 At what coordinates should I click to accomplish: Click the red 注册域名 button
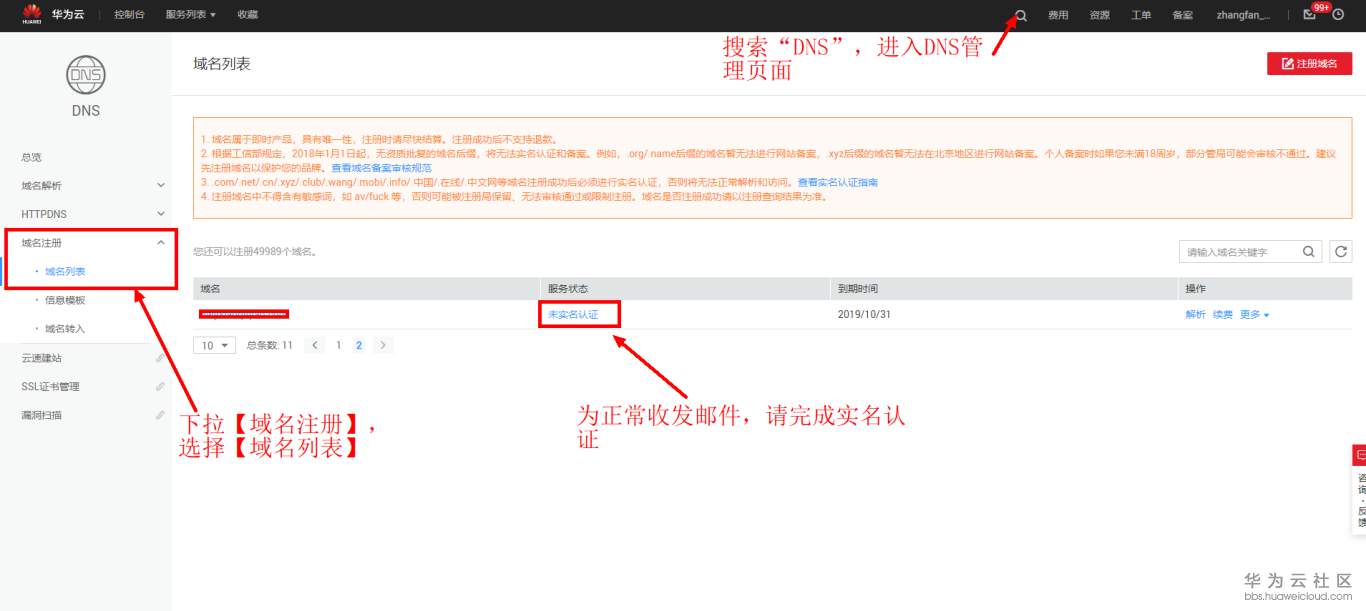(1310, 63)
